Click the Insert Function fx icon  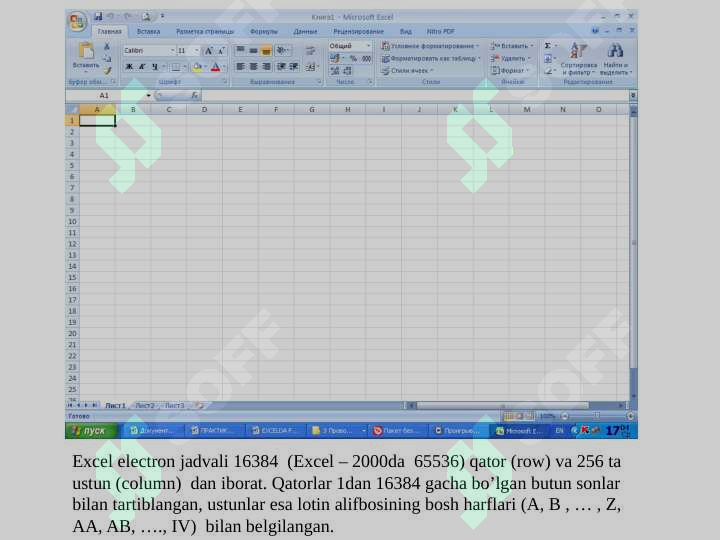click(195, 95)
